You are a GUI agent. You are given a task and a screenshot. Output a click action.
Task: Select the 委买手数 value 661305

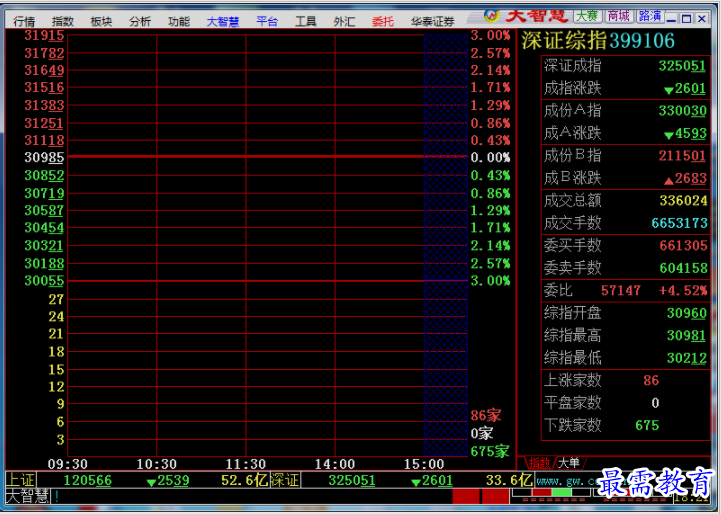(683, 246)
